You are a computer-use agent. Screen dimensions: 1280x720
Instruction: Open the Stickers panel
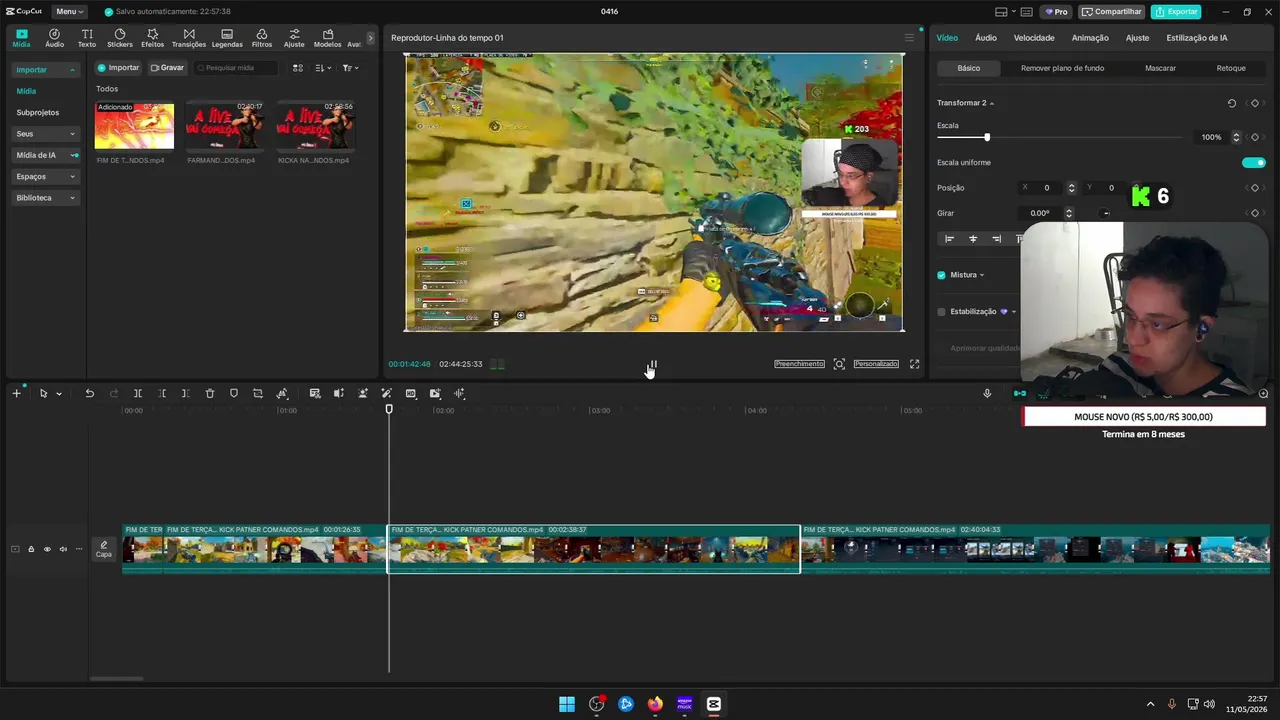pos(119,38)
